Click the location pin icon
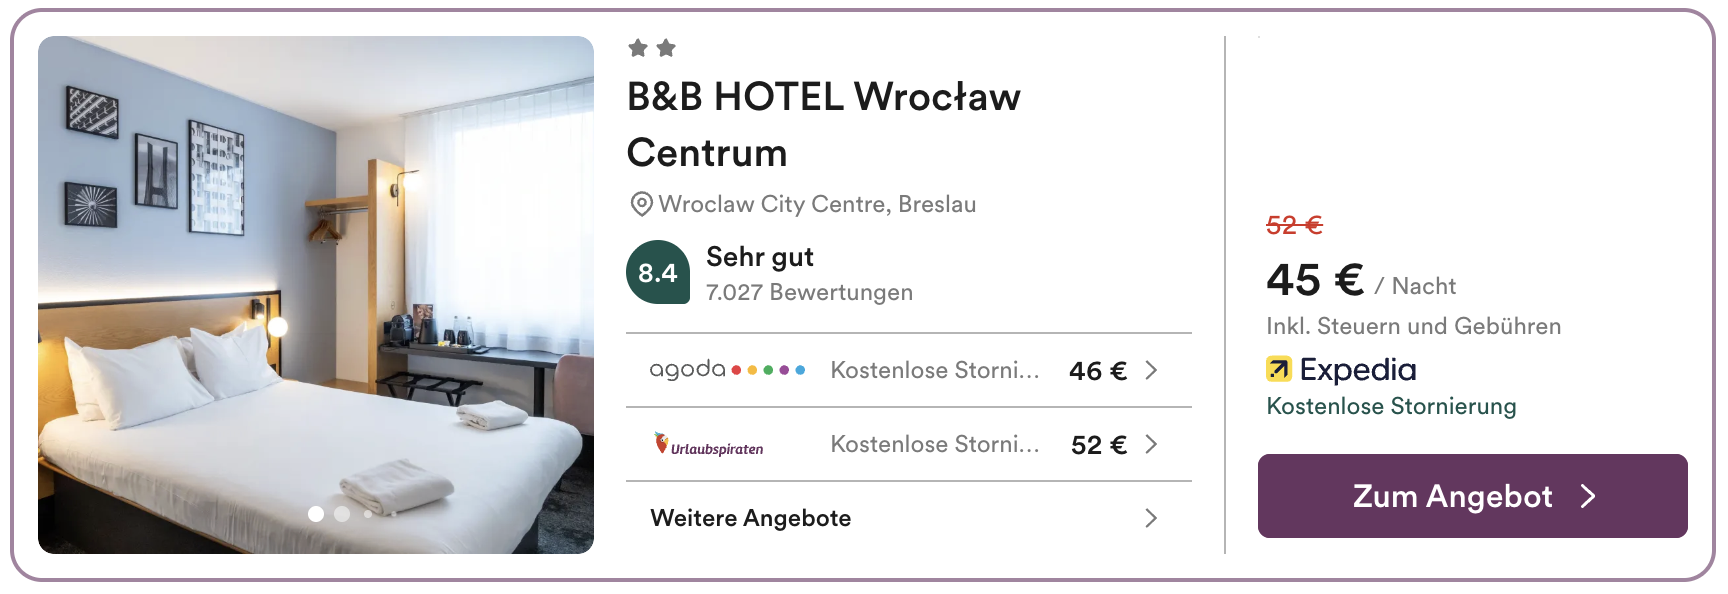Viewport: 1728px width, 594px height. [x=641, y=204]
